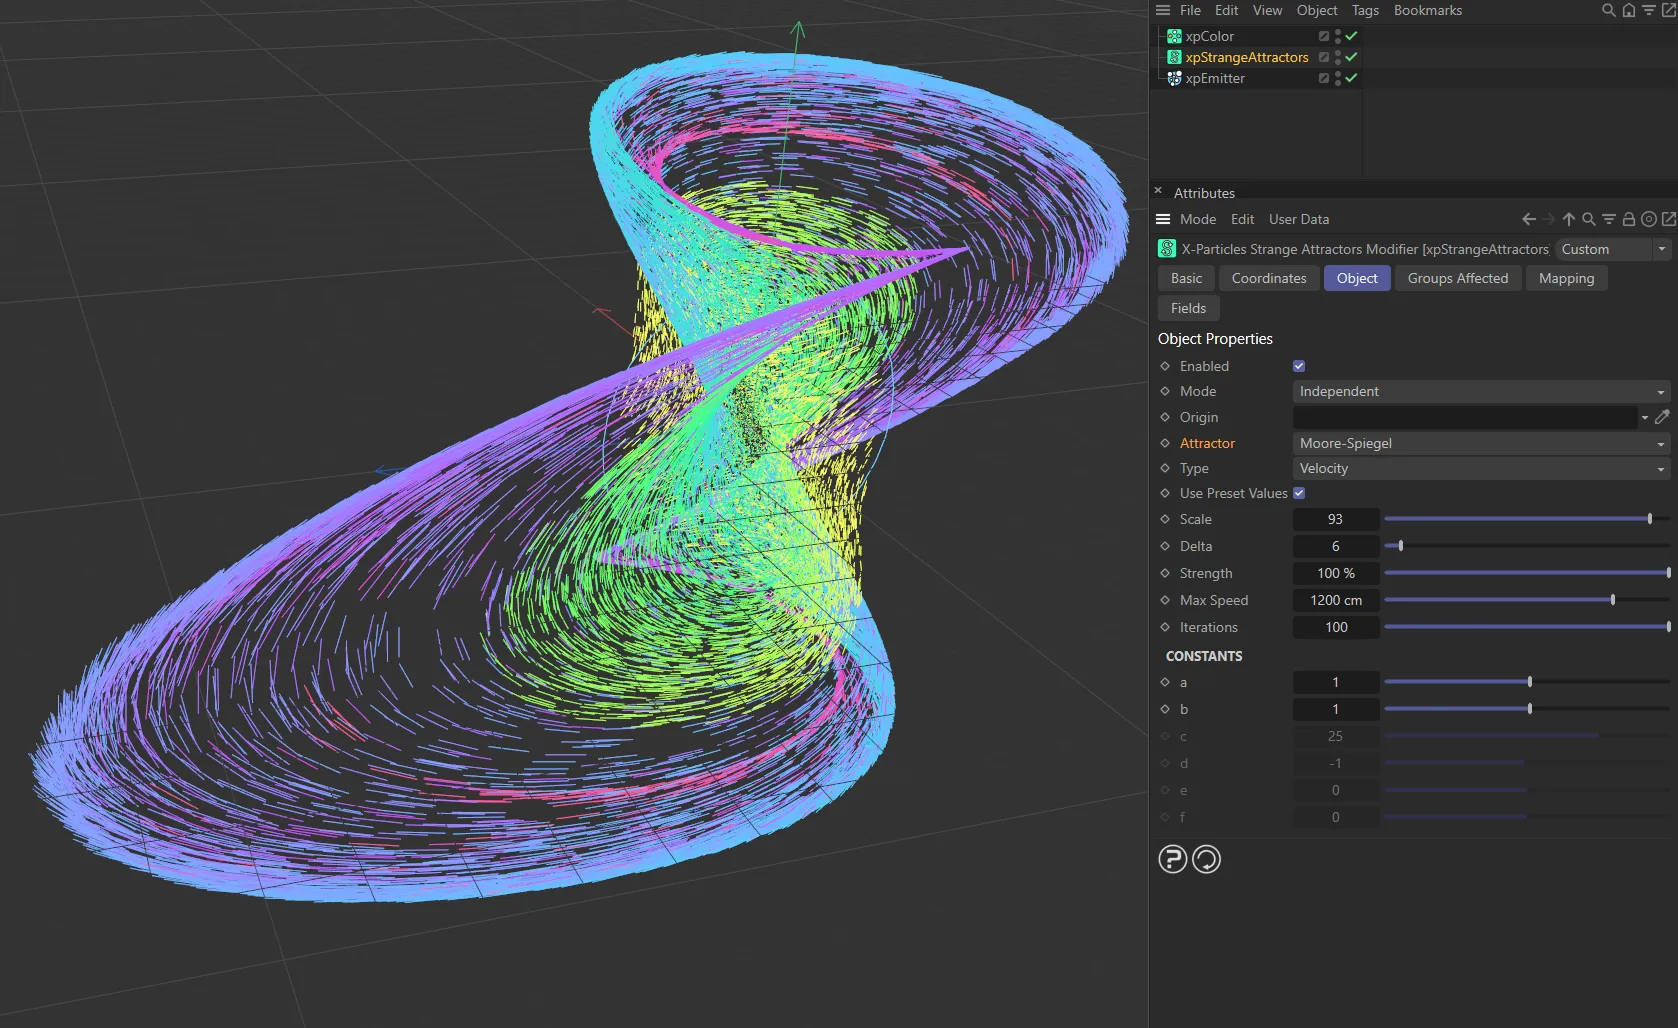Open the help question mark icon
1678x1028 pixels.
[x=1172, y=859]
